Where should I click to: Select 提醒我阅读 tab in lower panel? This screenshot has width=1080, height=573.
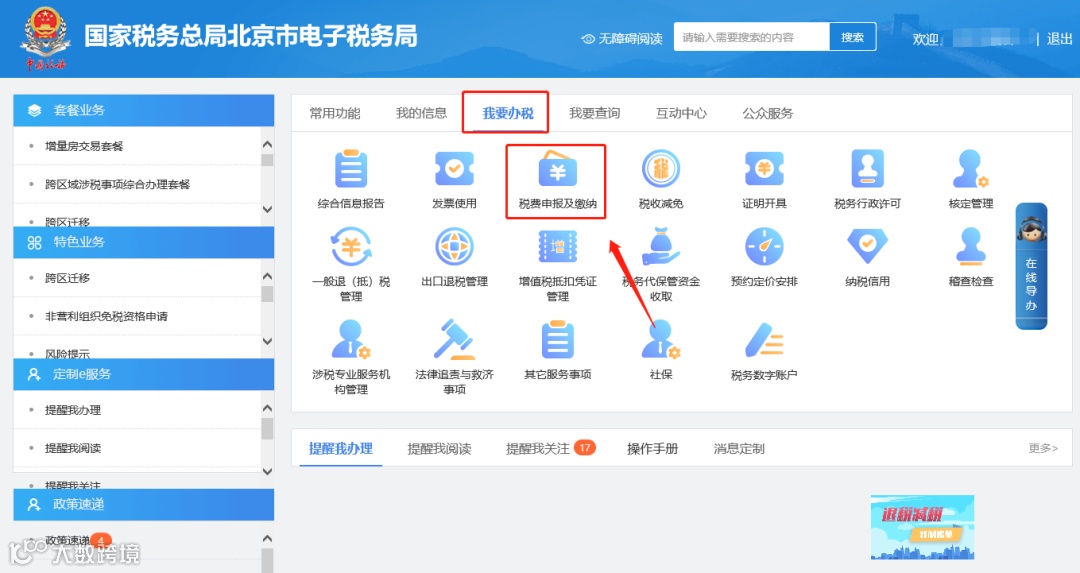click(x=439, y=448)
